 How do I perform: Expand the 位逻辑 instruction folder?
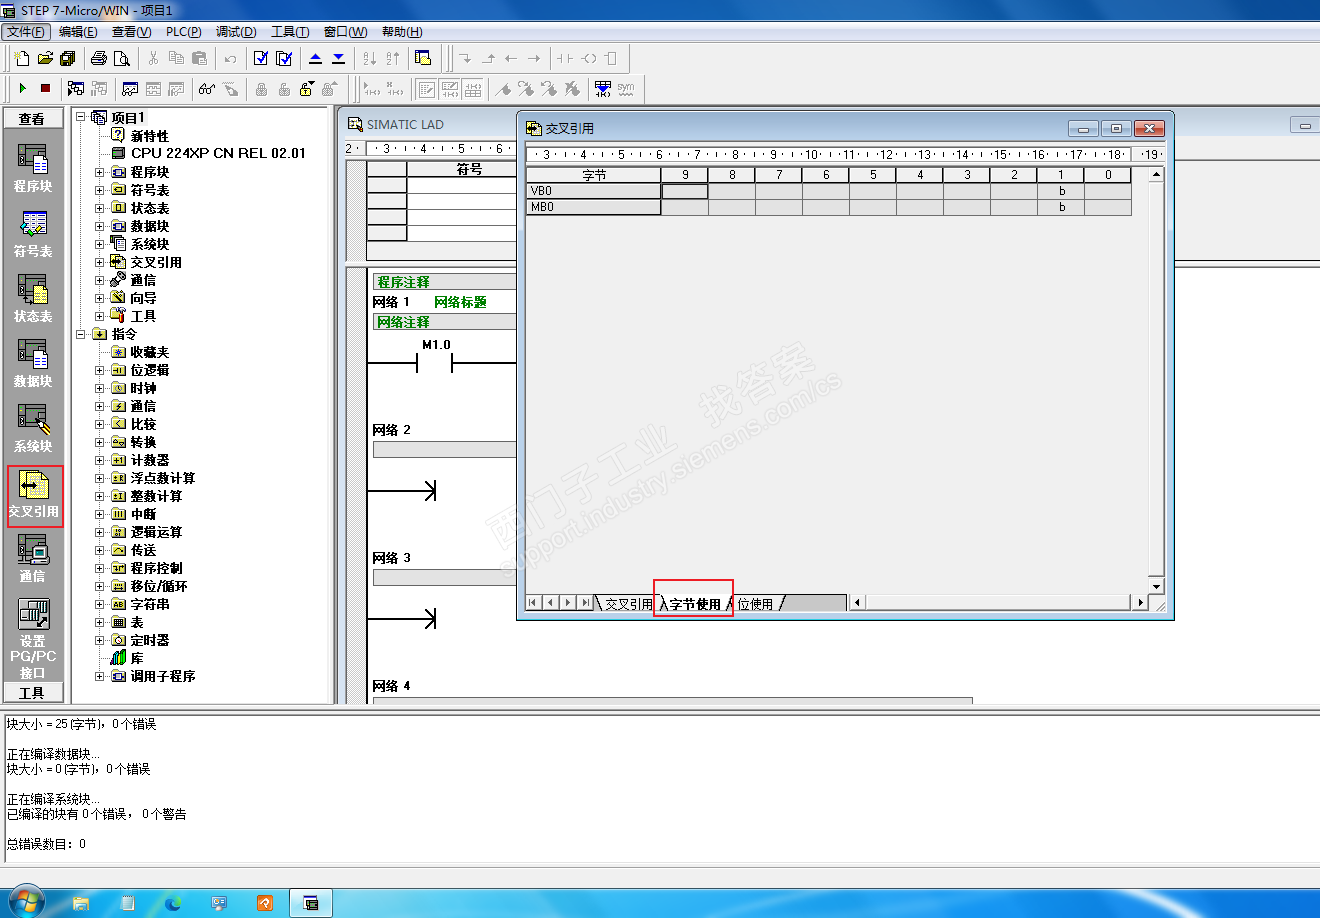point(100,370)
